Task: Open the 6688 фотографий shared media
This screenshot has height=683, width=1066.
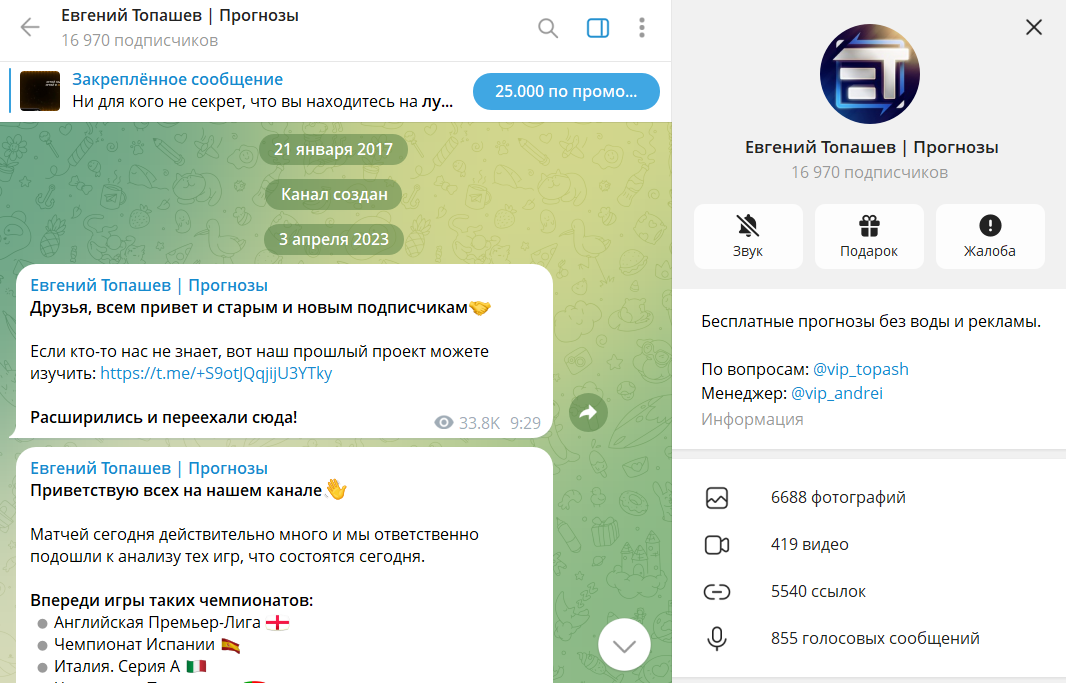Action: pyautogui.click(x=869, y=497)
